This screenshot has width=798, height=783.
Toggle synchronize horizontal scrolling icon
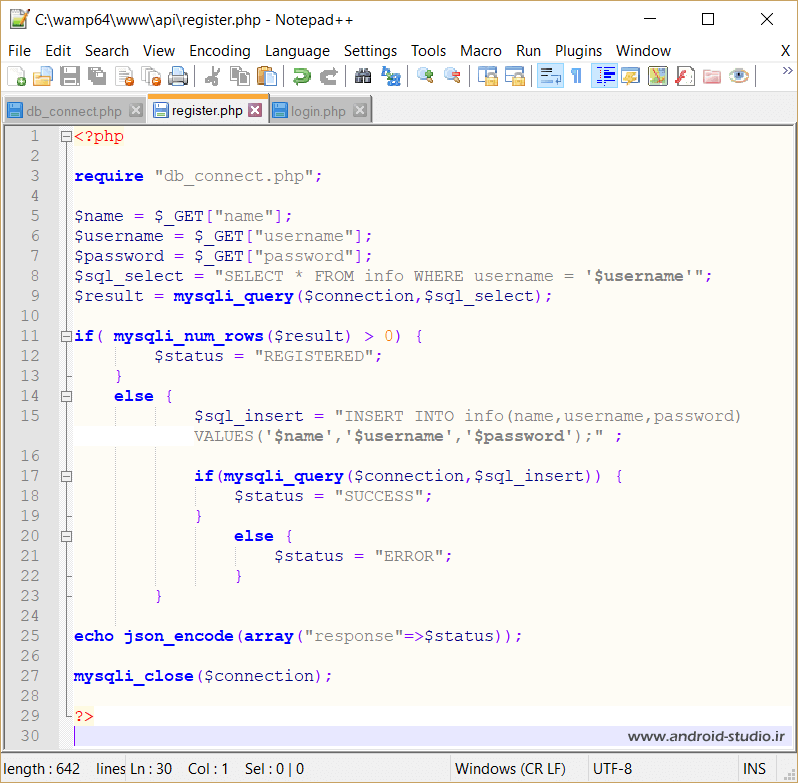pyautogui.click(x=514, y=76)
